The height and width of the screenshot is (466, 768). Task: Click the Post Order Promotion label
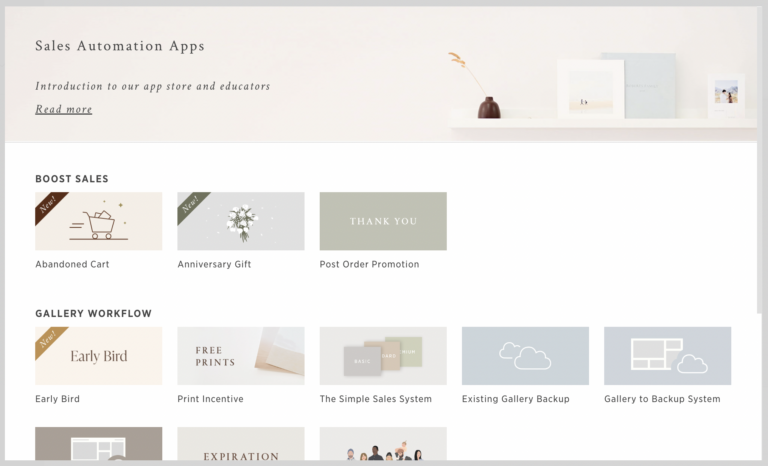coord(369,265)
